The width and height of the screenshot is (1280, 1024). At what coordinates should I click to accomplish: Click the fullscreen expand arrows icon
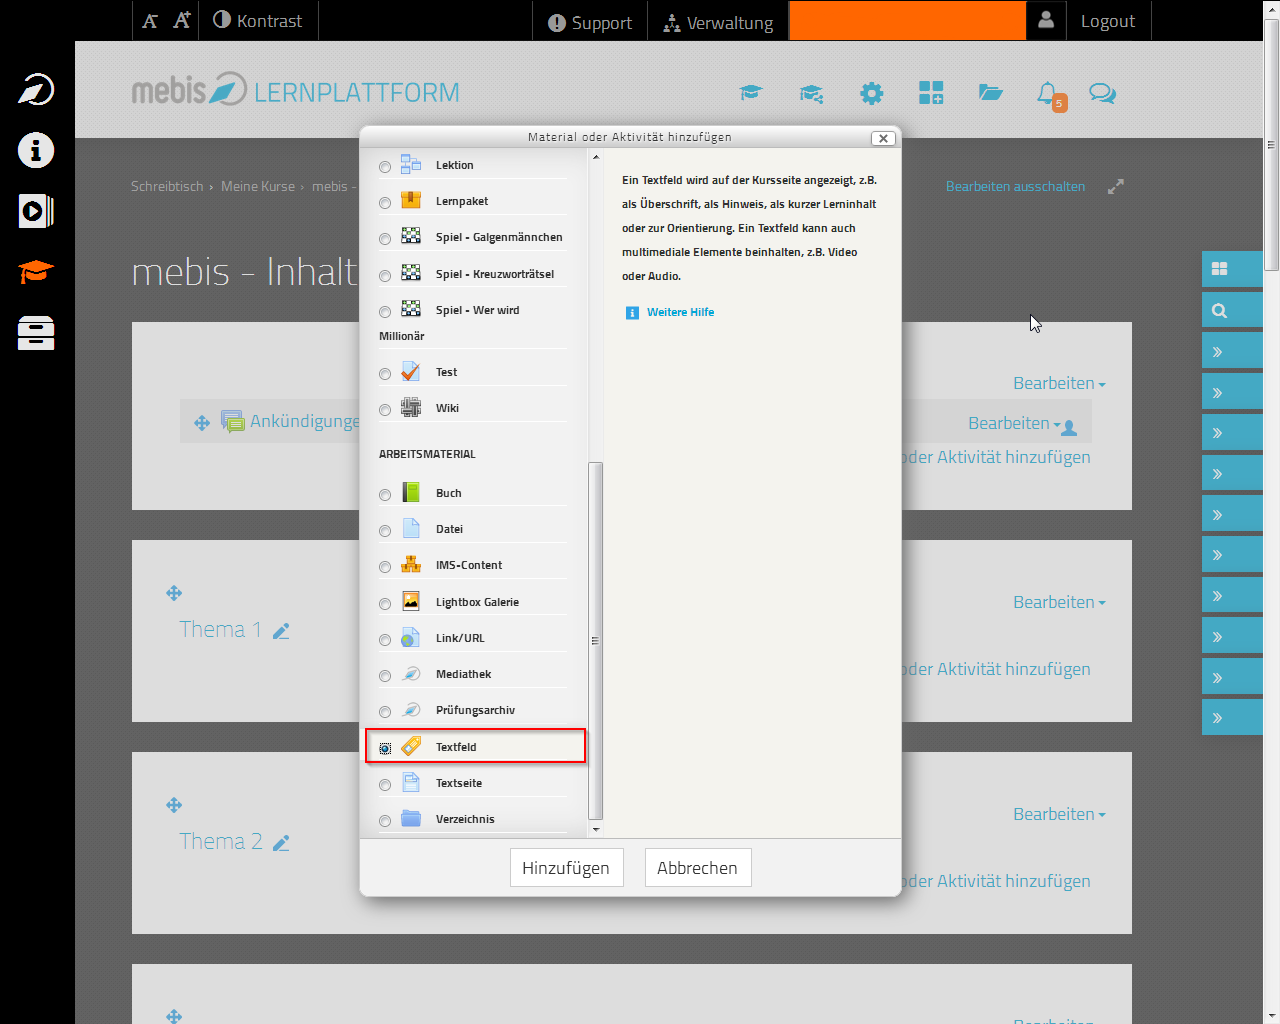(x=1116, y=187)
